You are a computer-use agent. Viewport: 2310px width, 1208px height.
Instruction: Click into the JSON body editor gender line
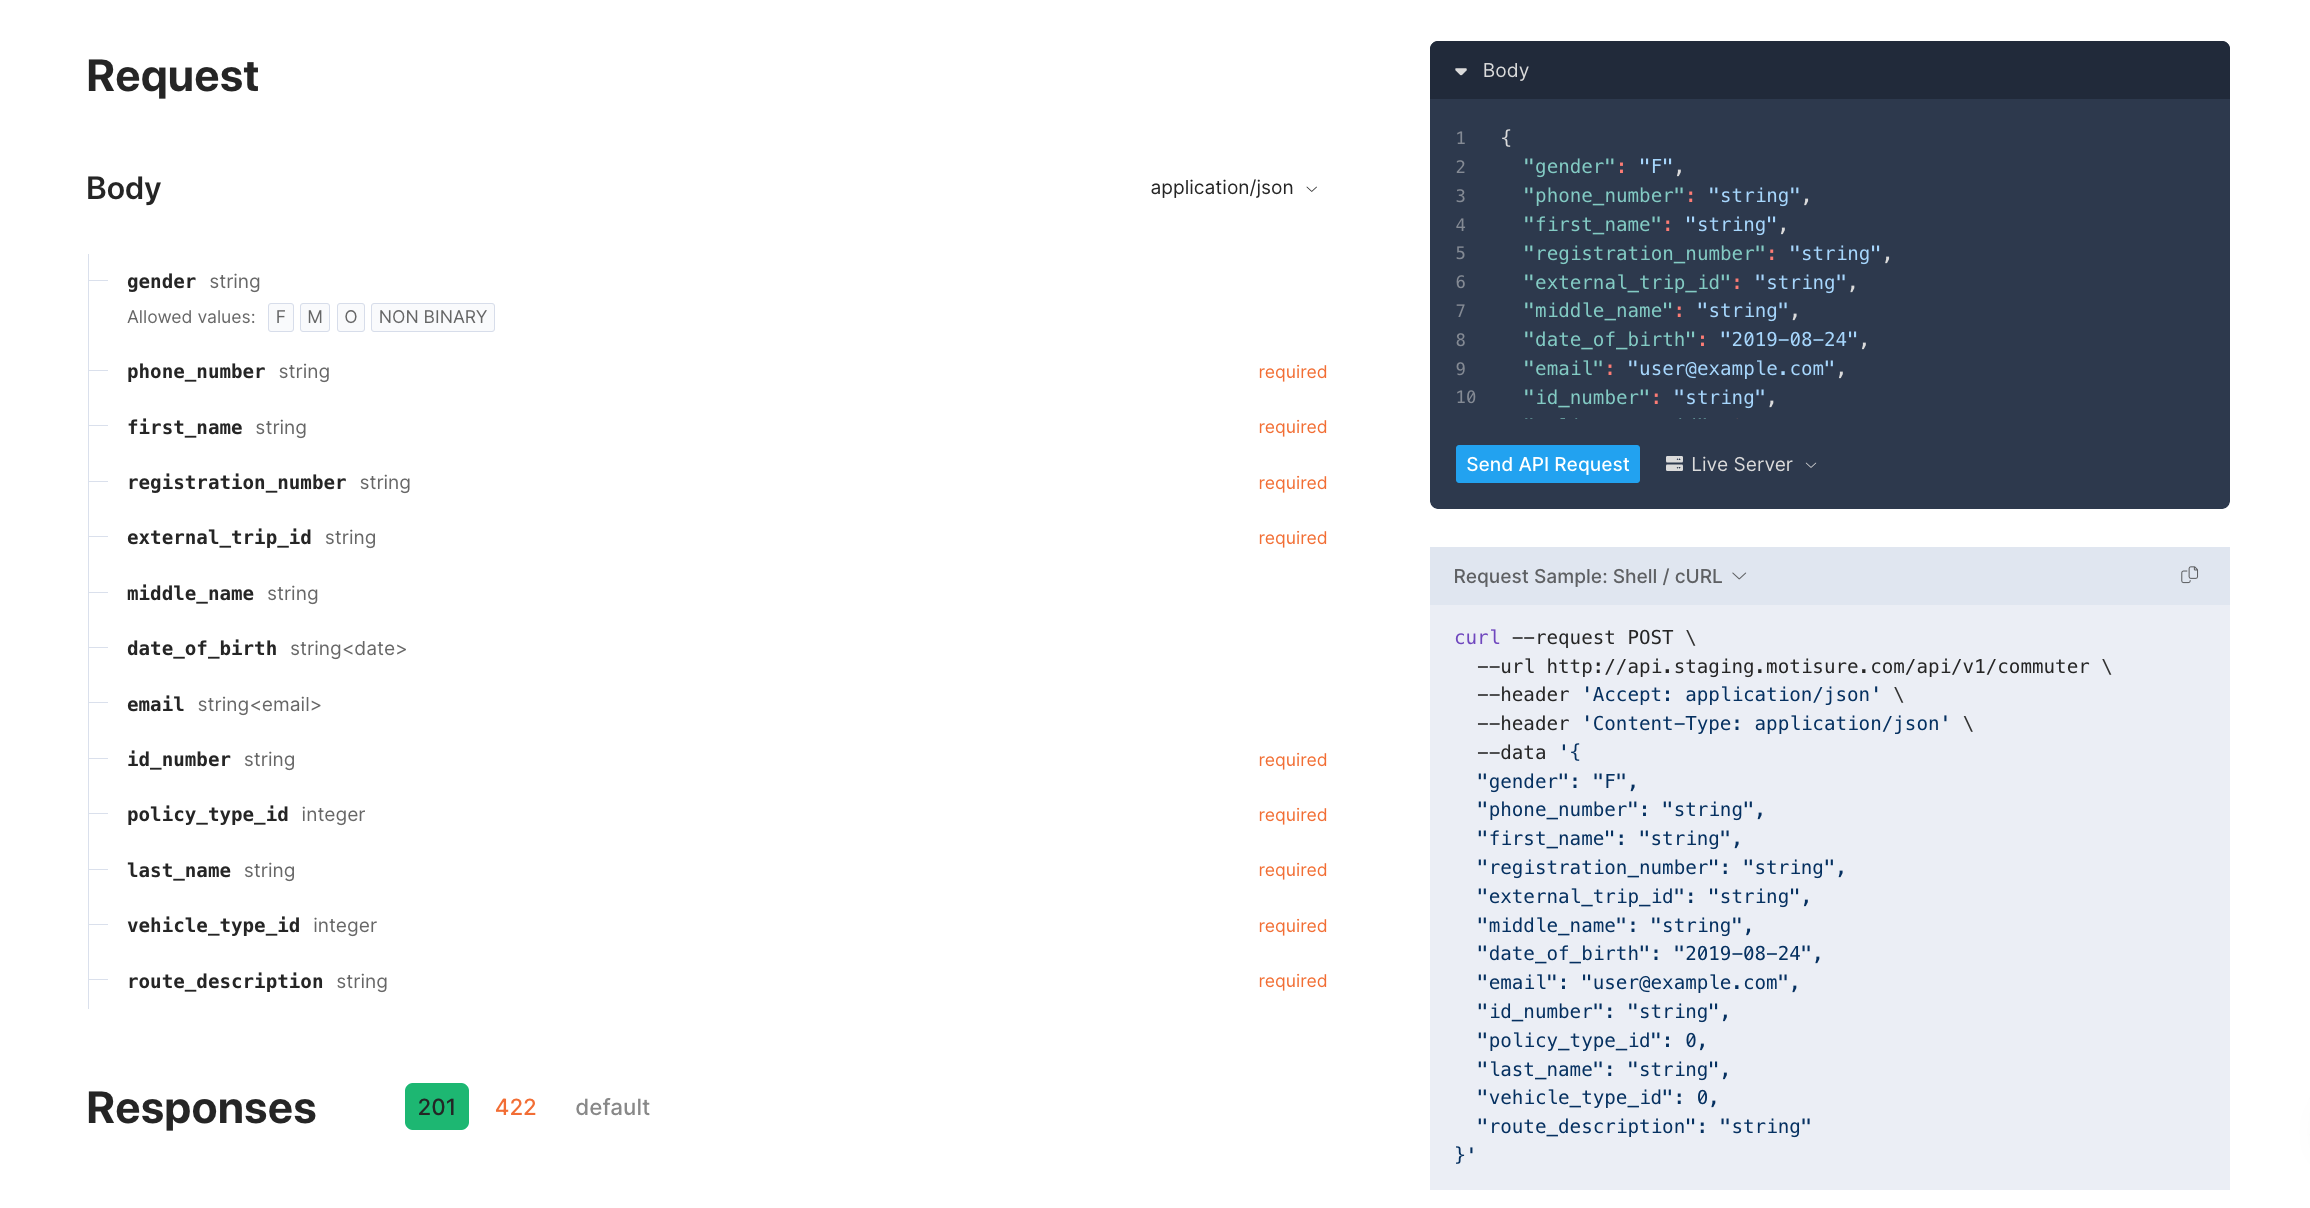click(x=1602, y=167)
